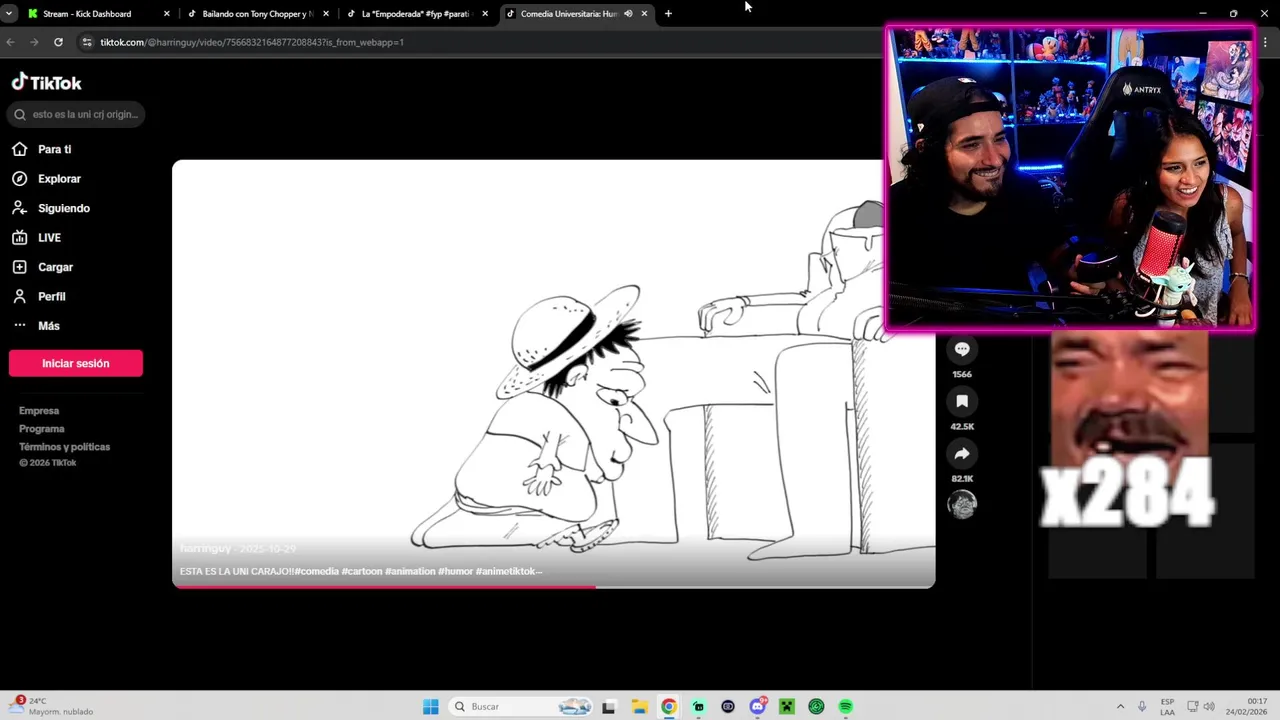Screen dimensions: 1280x720
Task: Open Windows Start menu
Action: tap(430, 707)
